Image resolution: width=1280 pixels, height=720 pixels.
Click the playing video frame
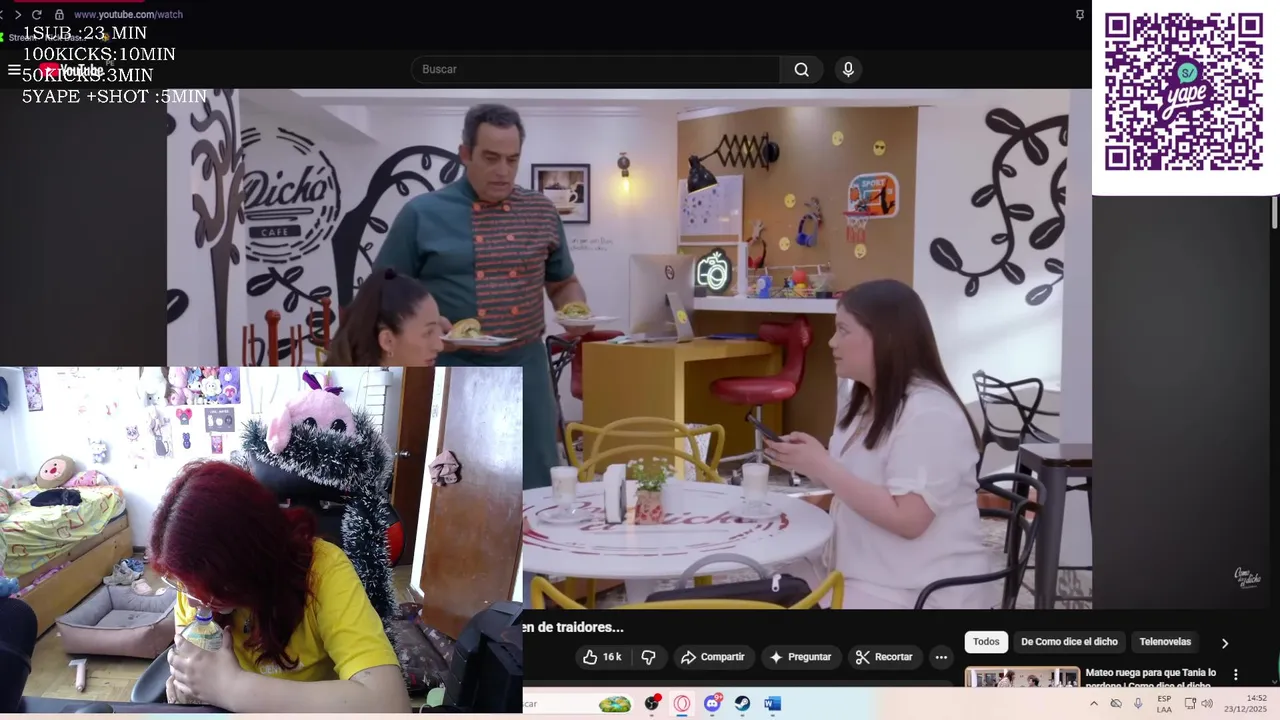point(629,349)
